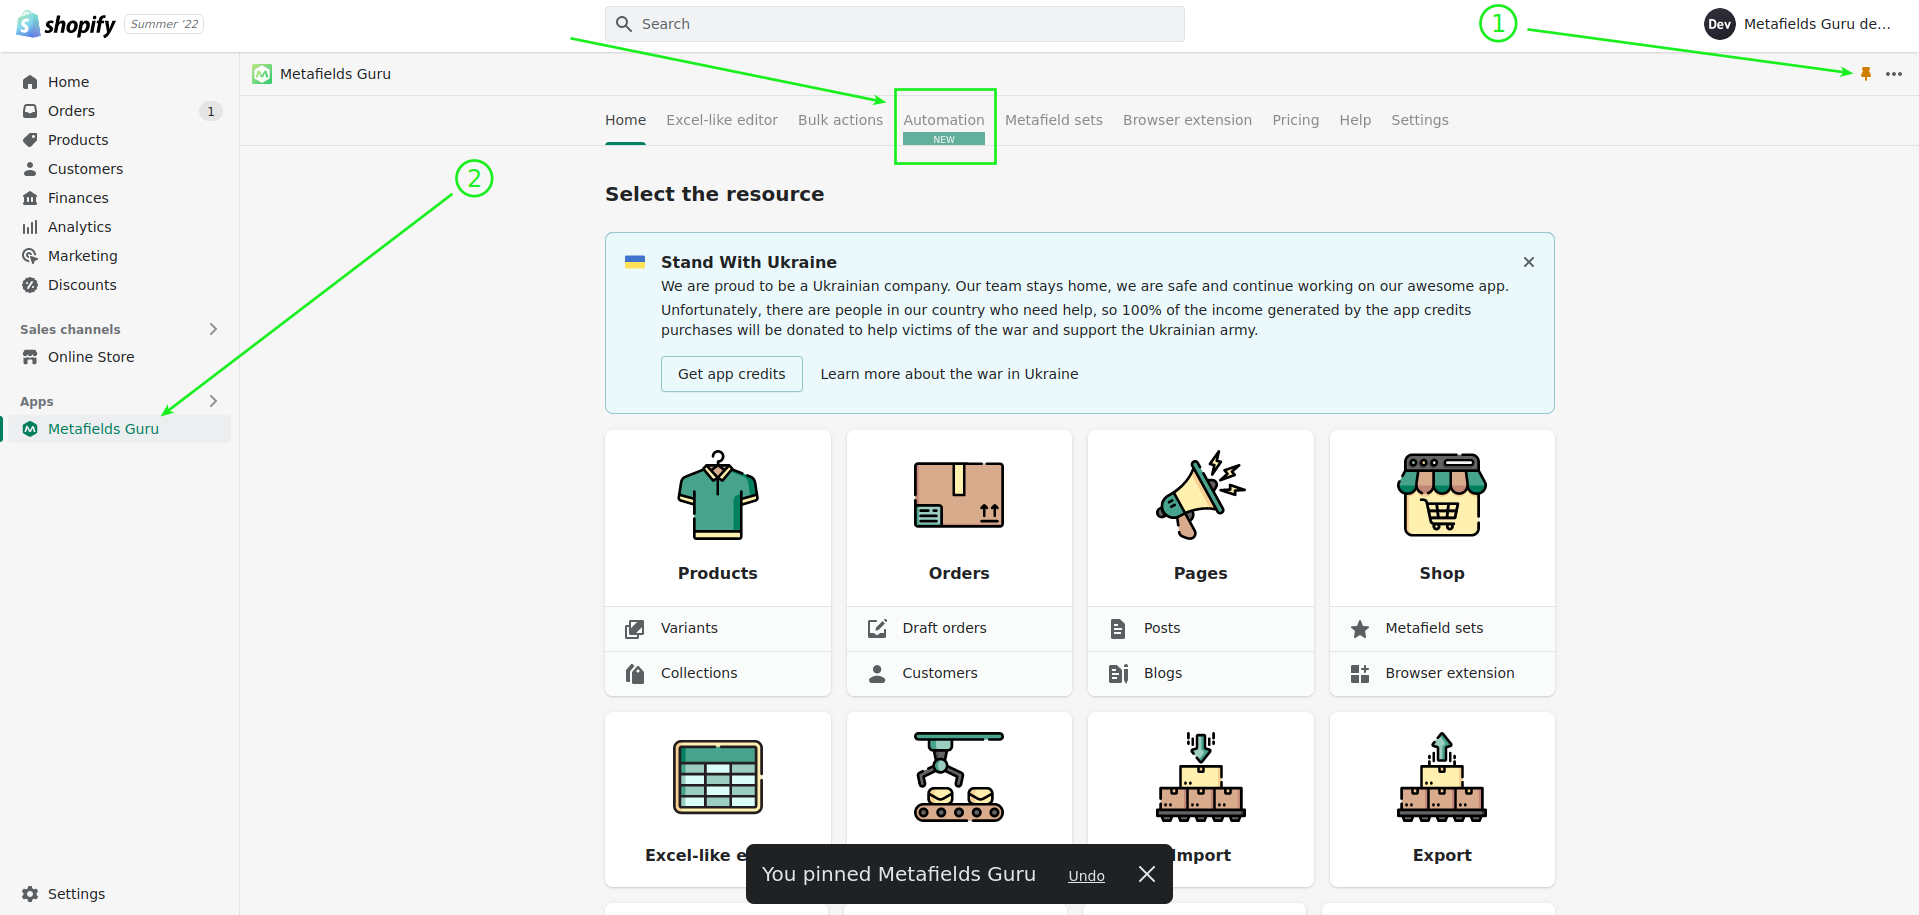Open the Bulk actions tab
This screenshot has width=1919, height=915.
pos(840,120)
